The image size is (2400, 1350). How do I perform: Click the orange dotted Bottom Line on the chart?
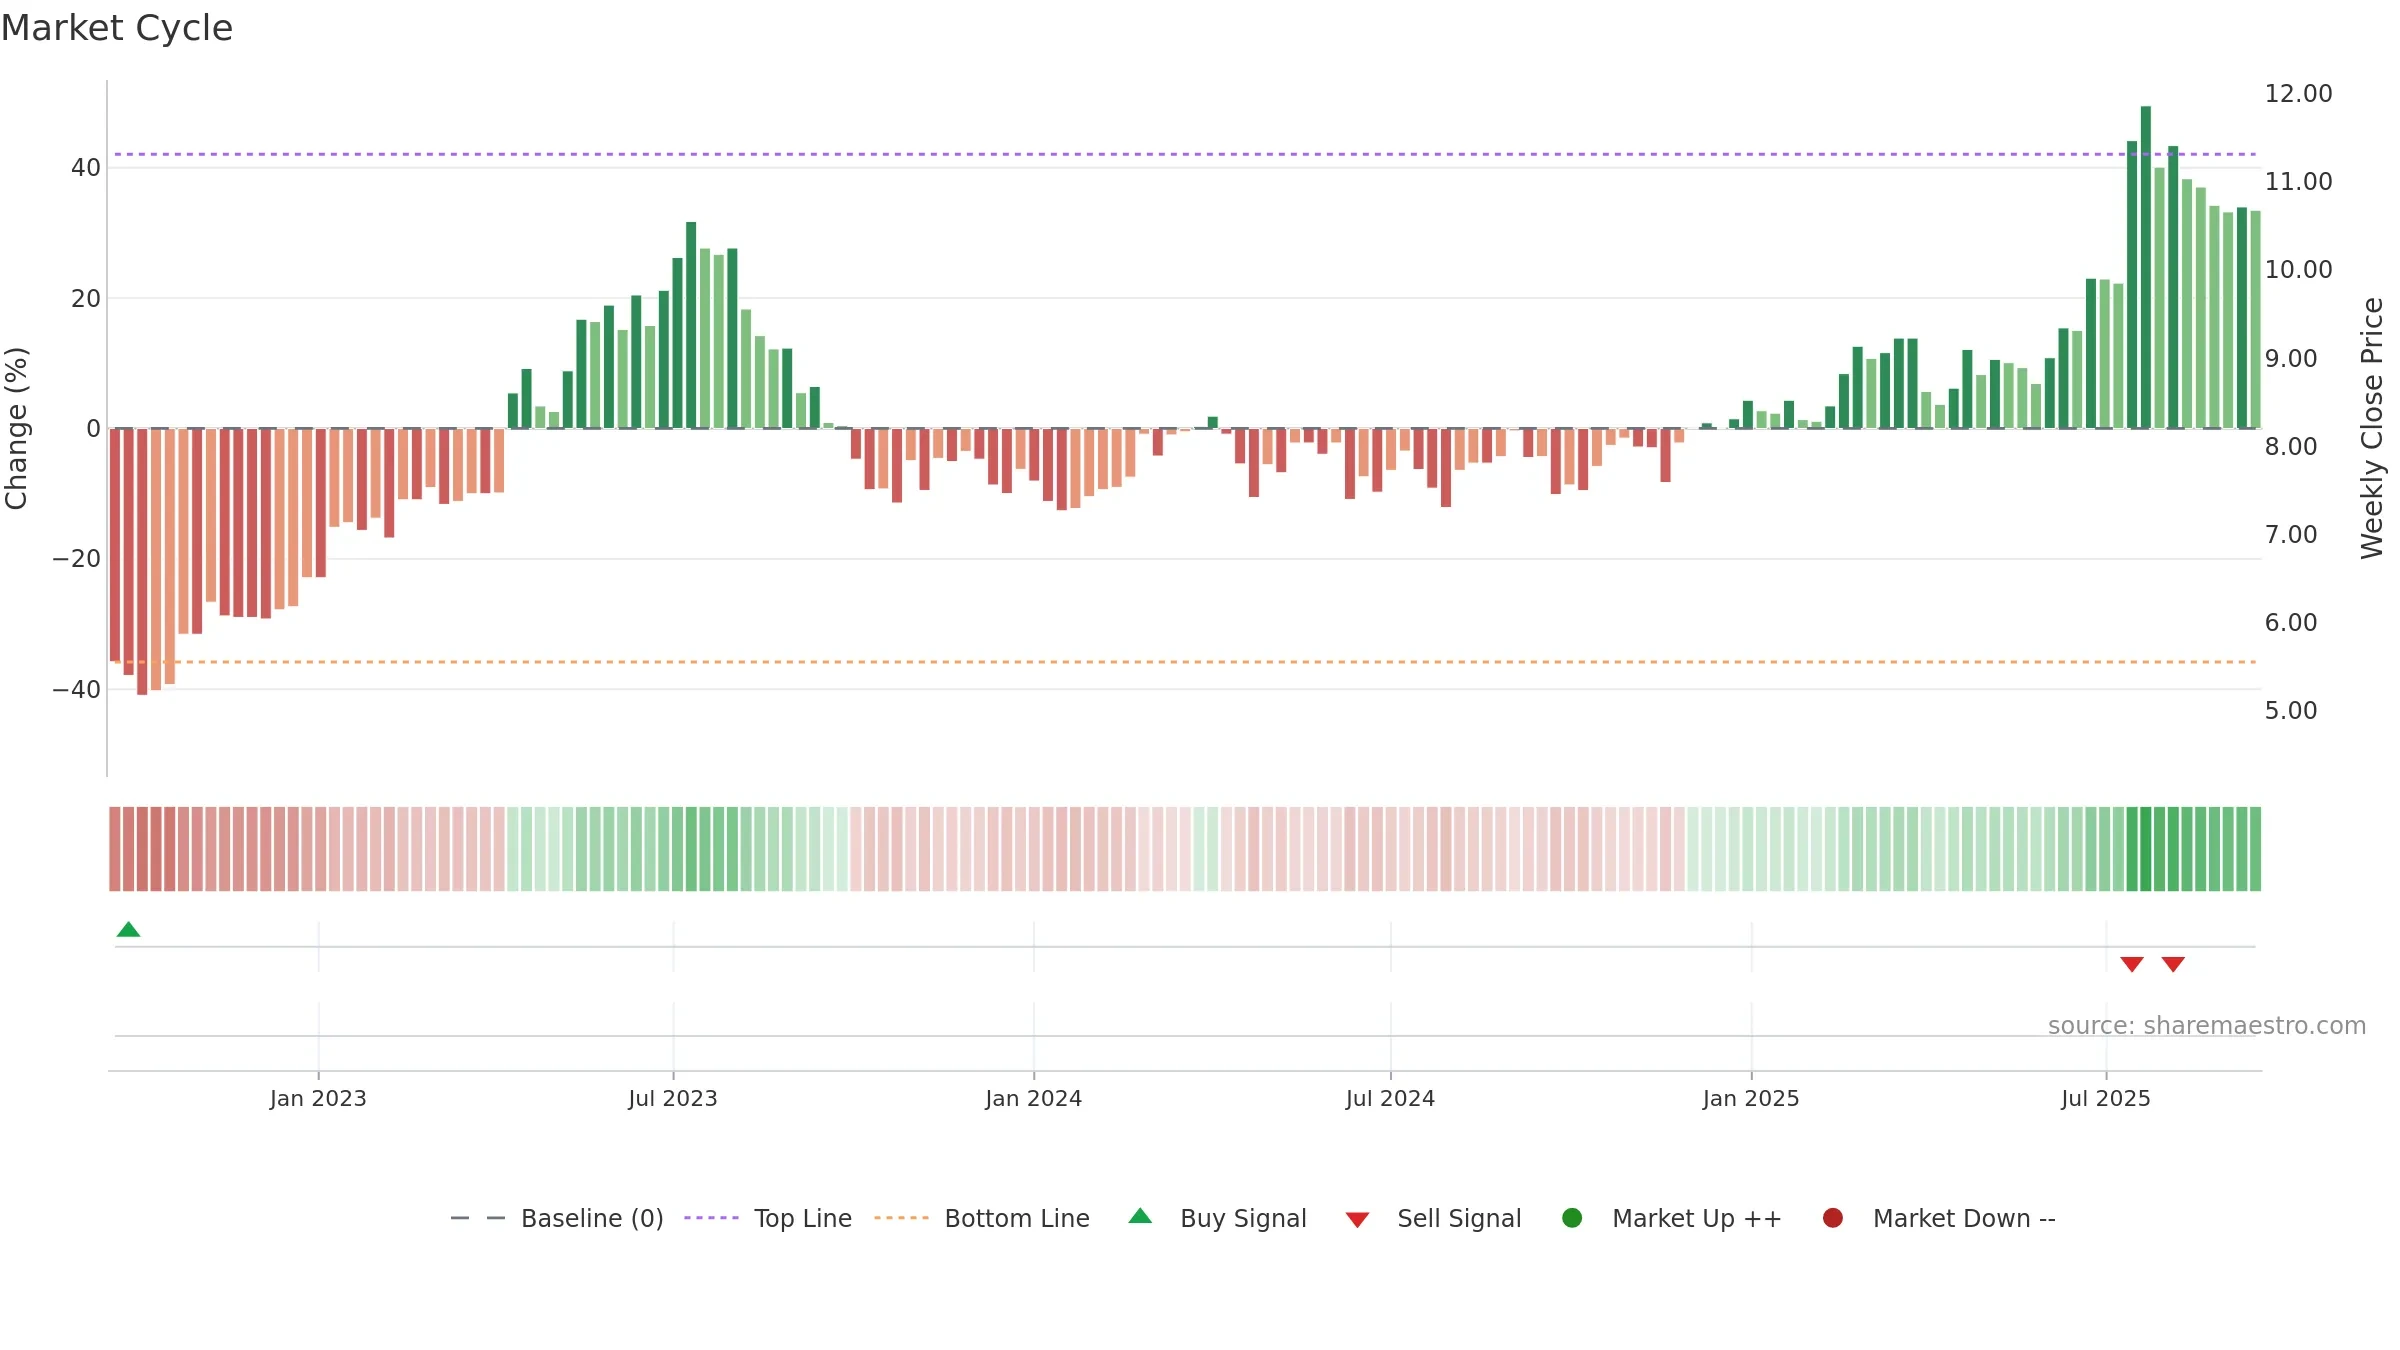1185,662
